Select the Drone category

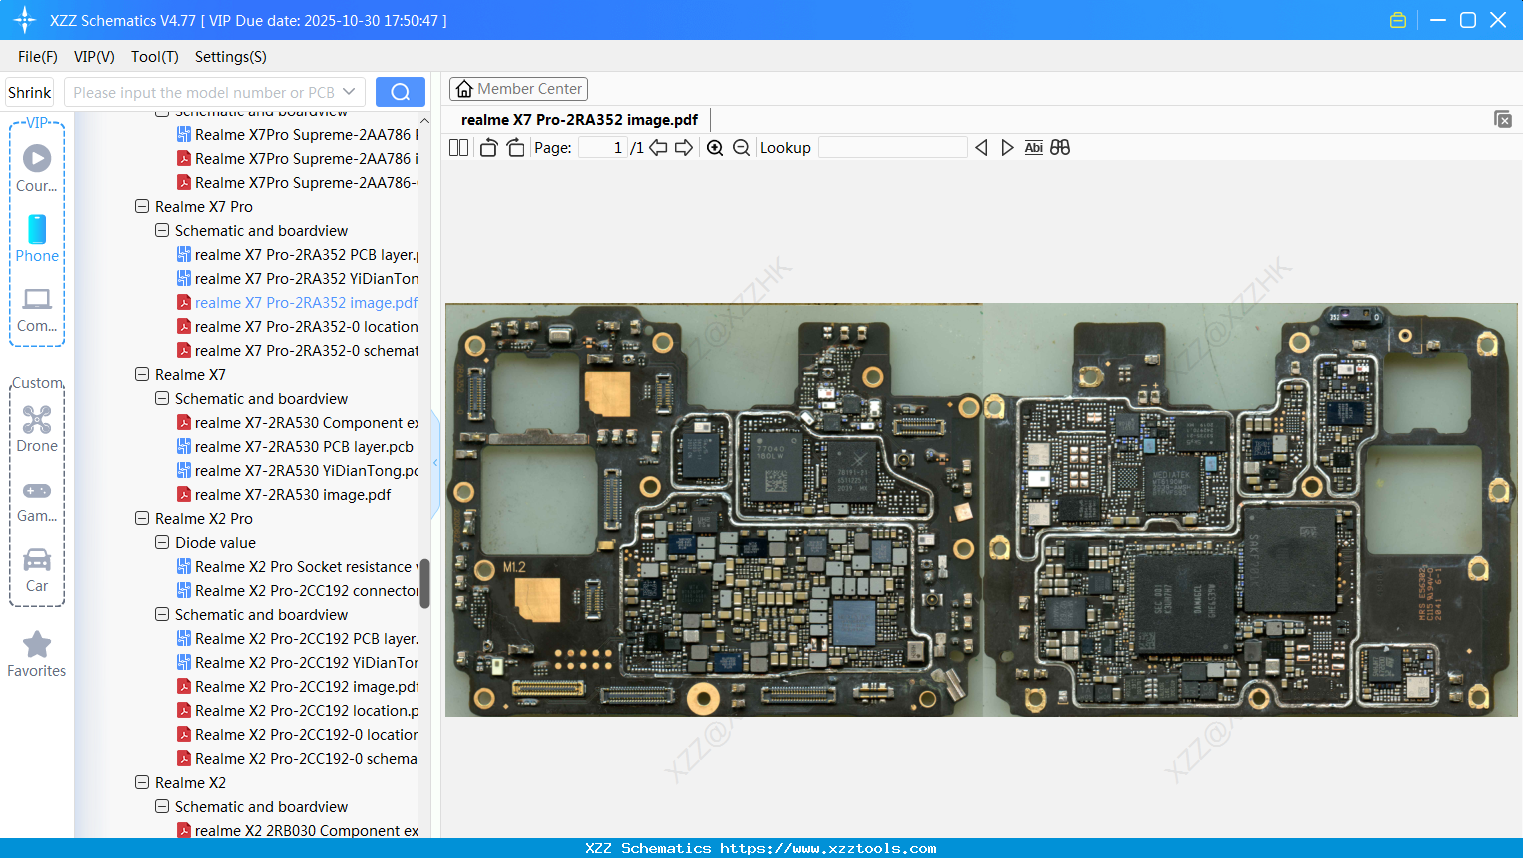coord(37,429)
